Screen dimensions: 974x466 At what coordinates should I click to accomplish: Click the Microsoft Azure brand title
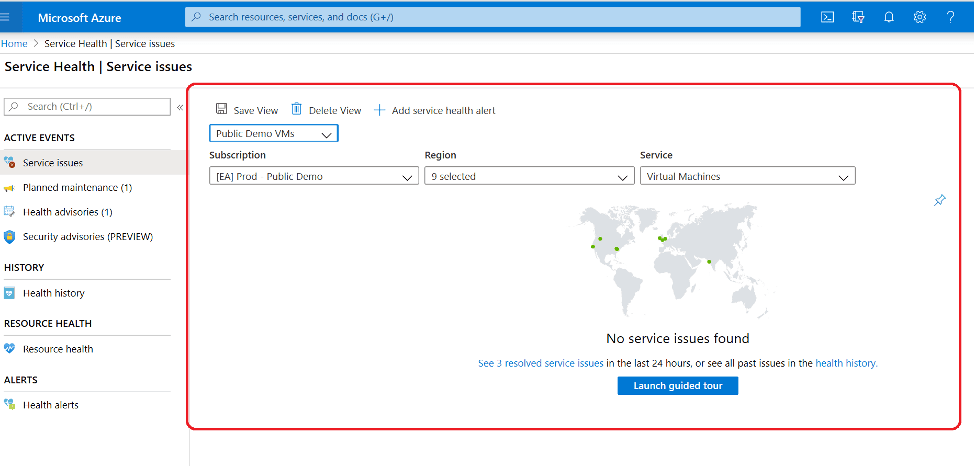pos(80,17)
